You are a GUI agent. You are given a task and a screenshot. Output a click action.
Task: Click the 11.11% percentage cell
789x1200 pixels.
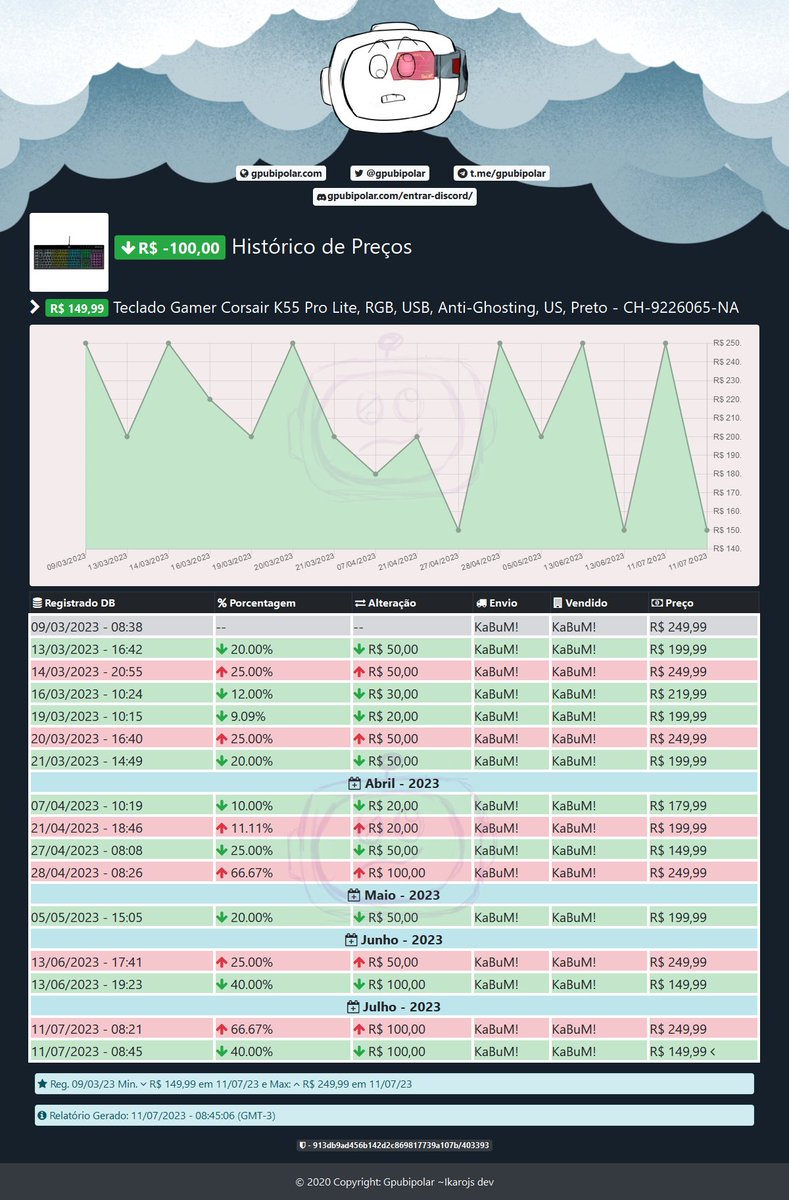[x=281, y=828]
